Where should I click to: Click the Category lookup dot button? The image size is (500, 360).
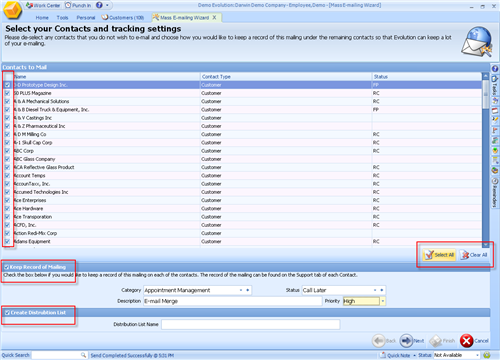tap(248, 290)
